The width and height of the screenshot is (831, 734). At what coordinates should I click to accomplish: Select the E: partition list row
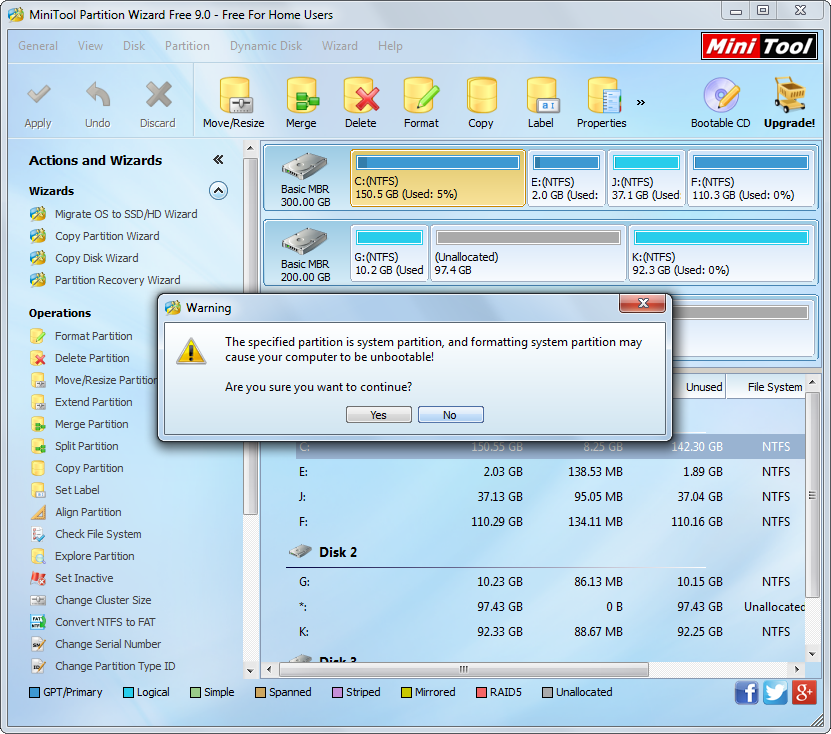pos(550,472)
